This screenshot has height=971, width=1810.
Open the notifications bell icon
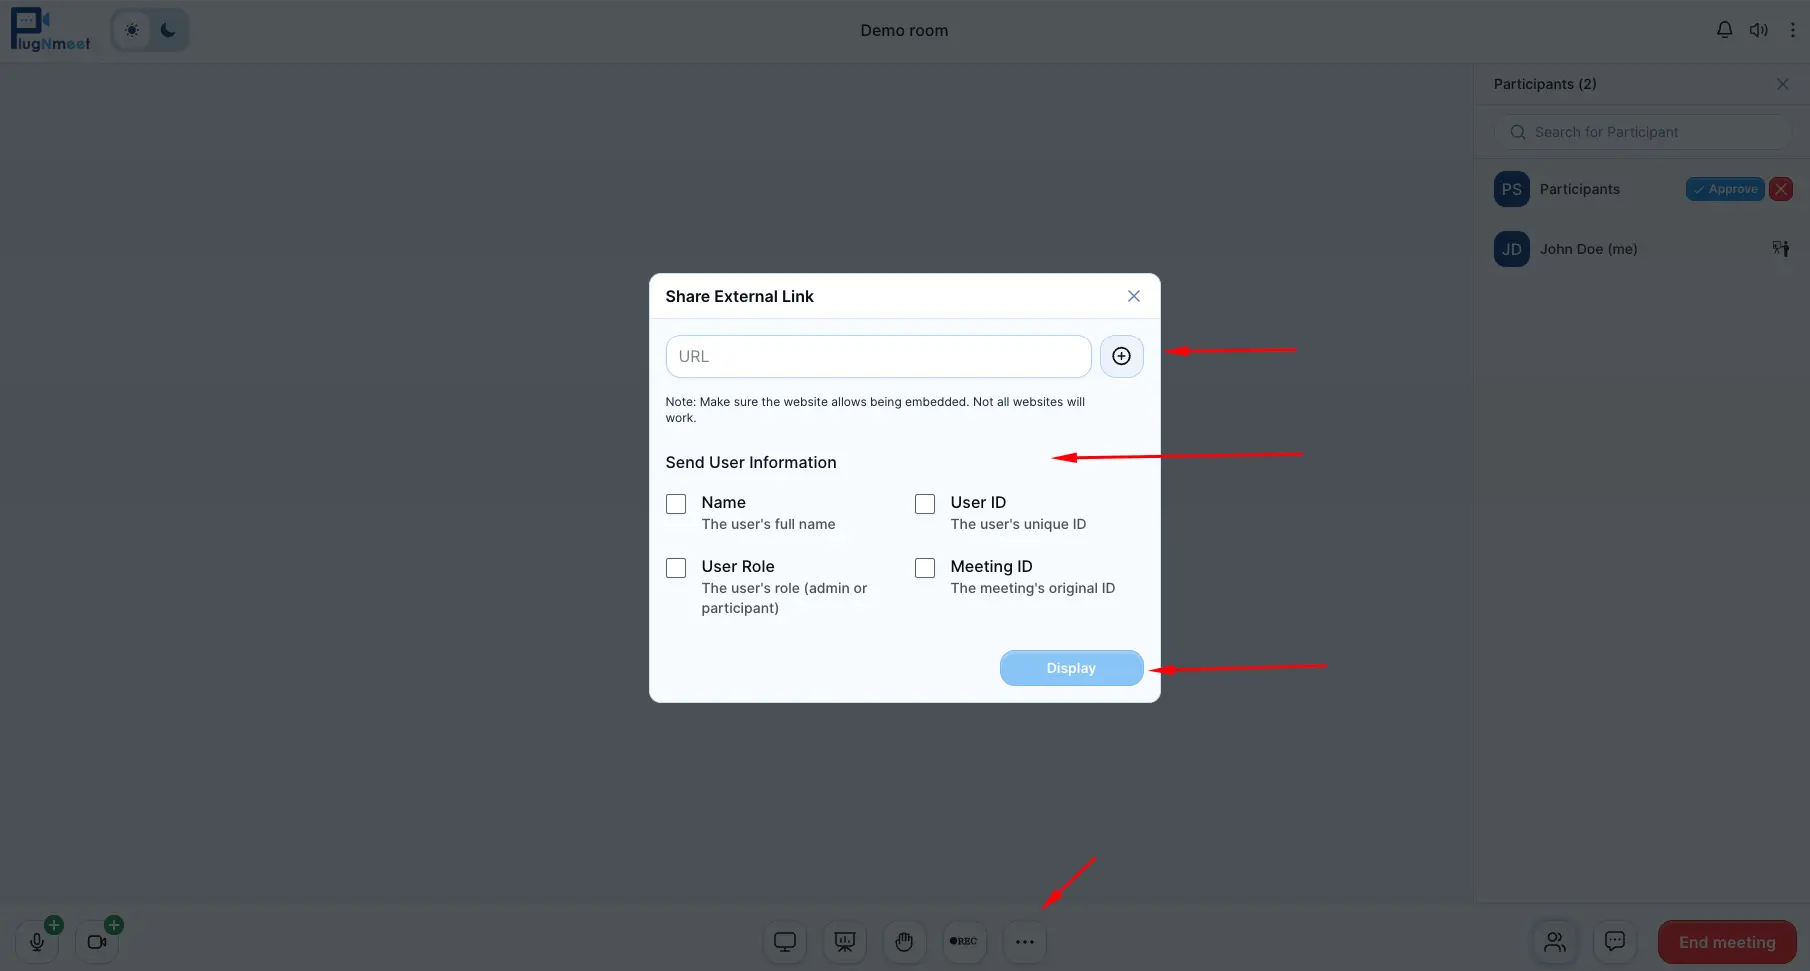[1724, 29]
